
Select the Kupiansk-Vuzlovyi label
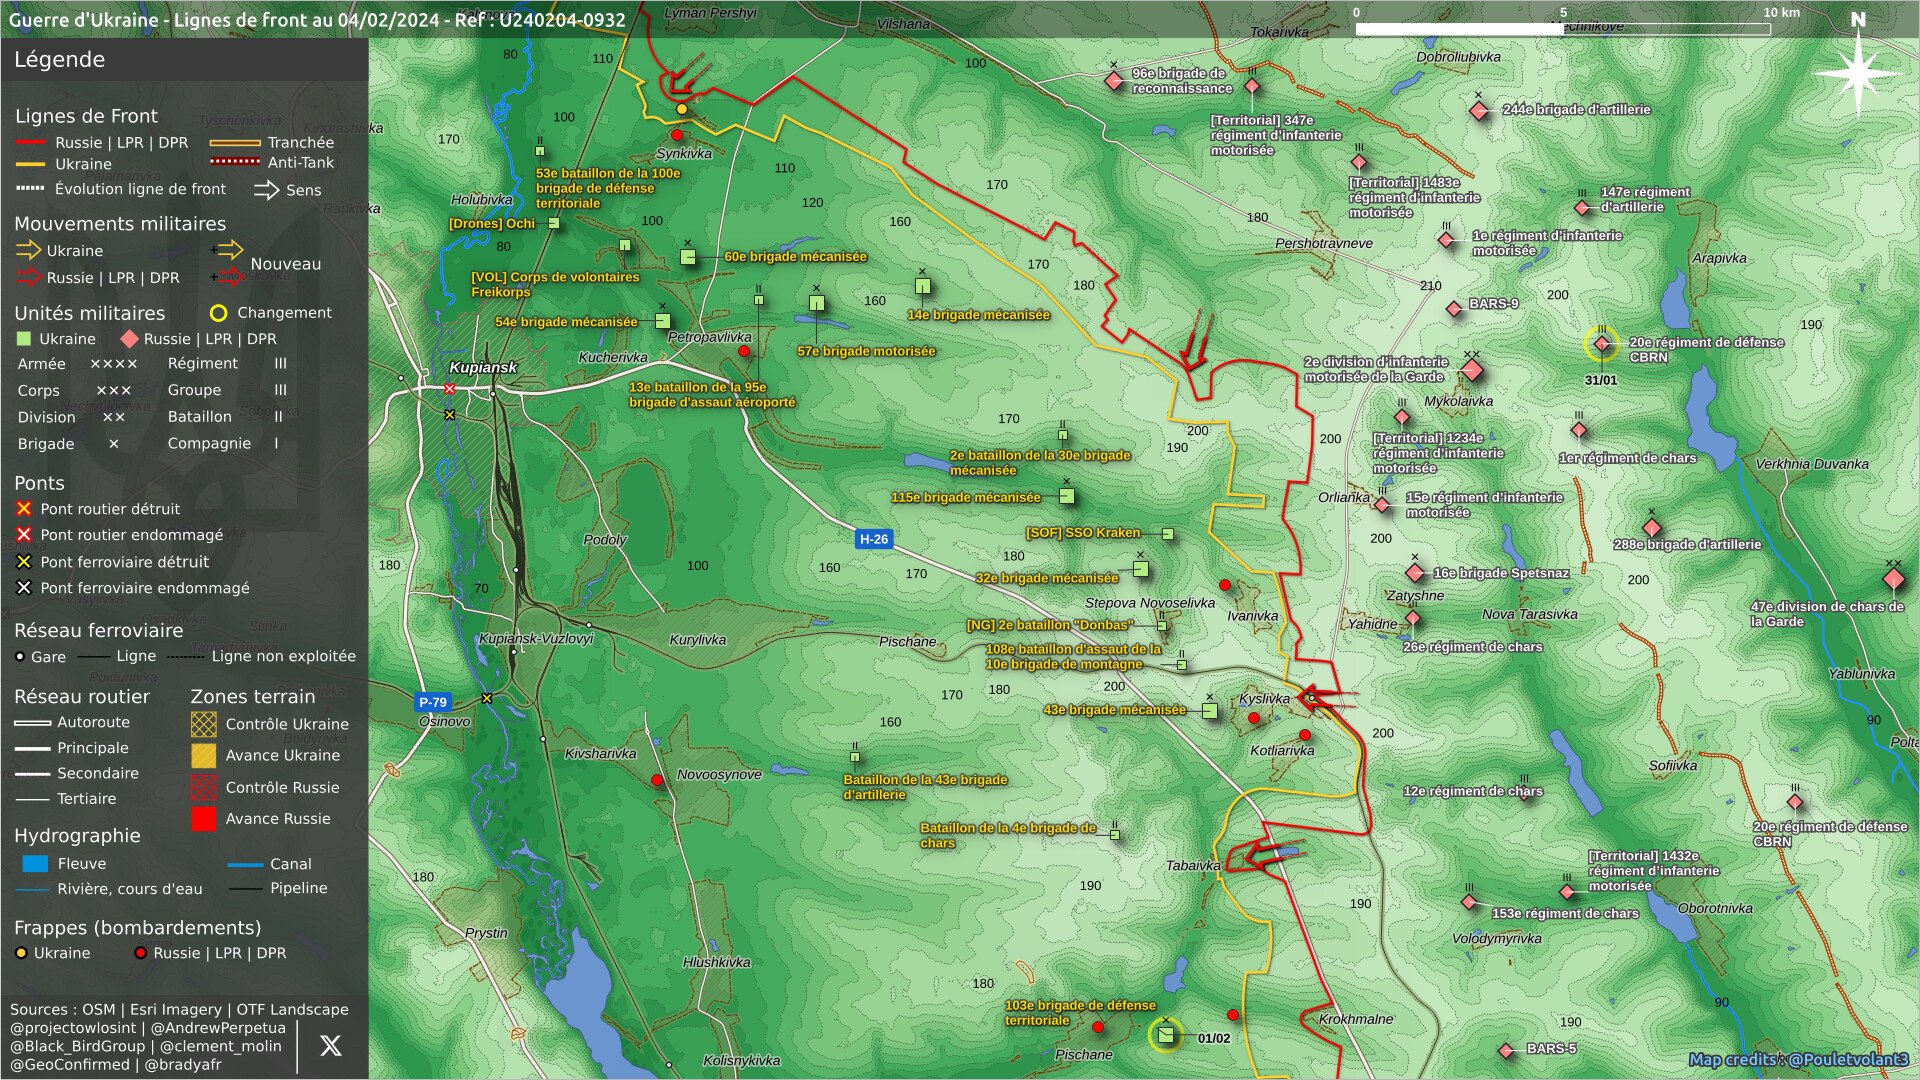point(536,638)
